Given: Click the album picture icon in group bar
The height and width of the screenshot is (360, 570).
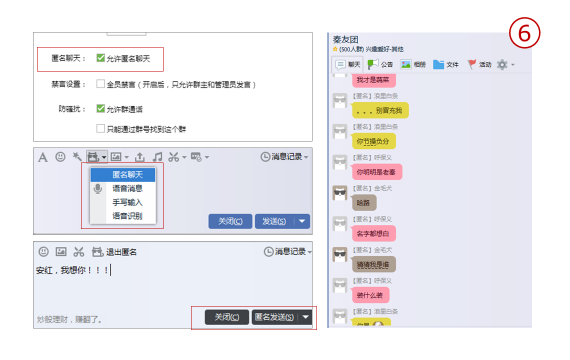Looking at the screenshot, I should 406,64.
